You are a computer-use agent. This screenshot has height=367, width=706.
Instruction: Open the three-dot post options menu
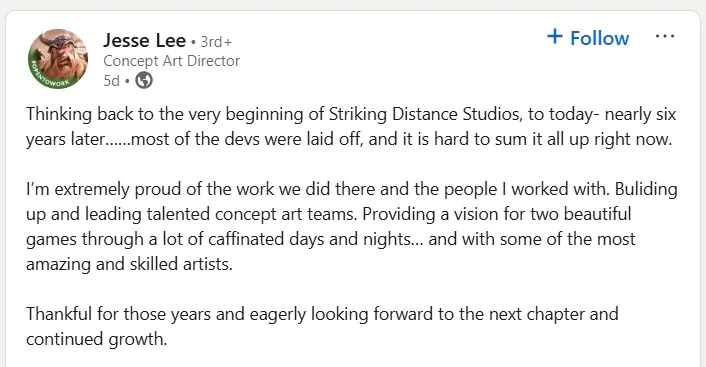coord(665,36)
